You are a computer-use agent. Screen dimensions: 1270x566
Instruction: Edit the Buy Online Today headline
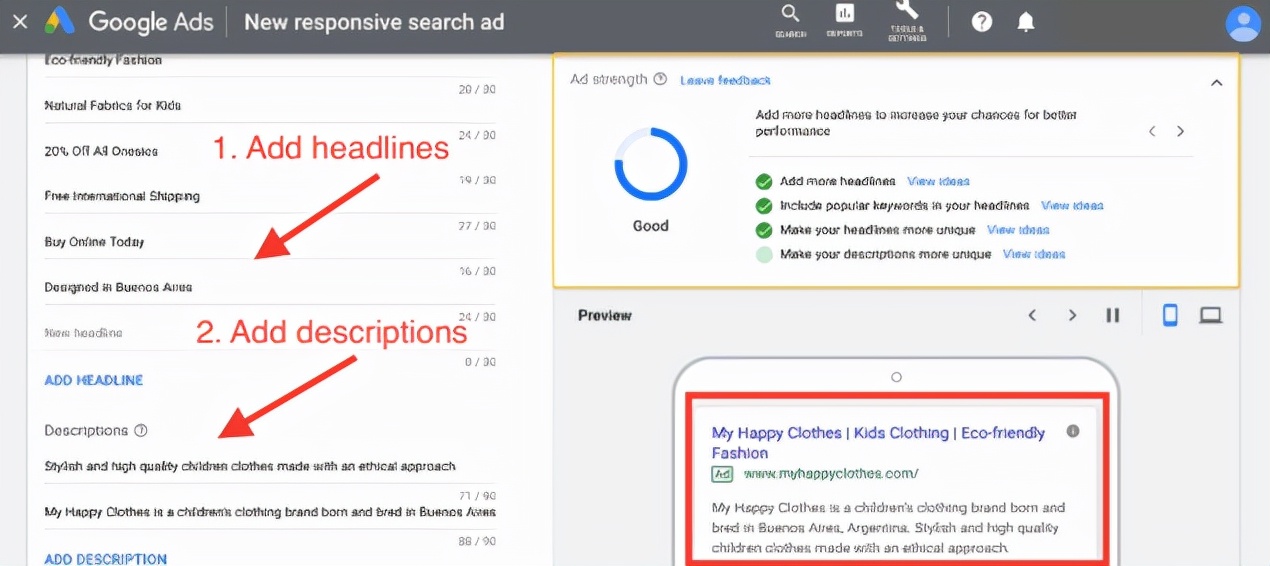click(x=270, y=242)
